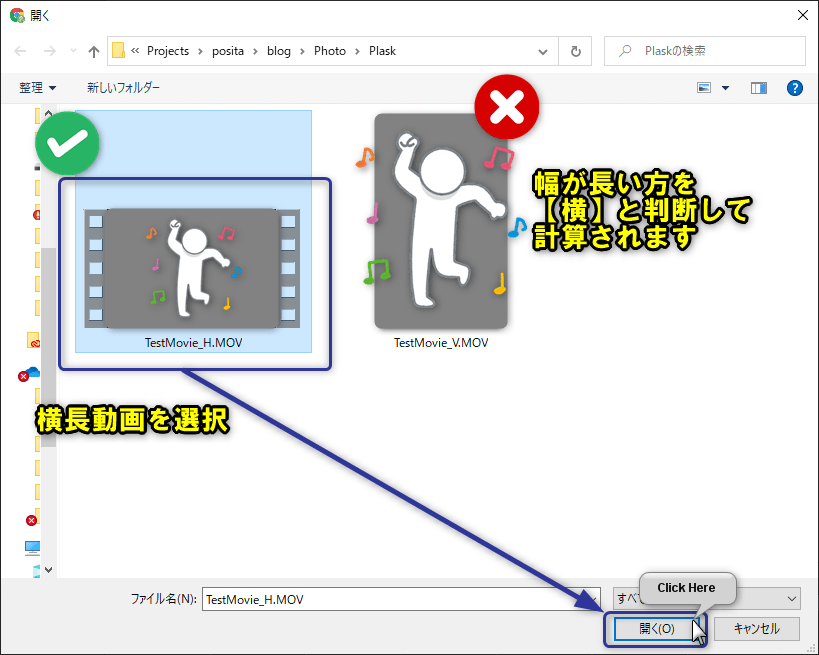Viewport: 819px width, 655px height.
Task: Click the TestMovie_H.MOV file name
Action: pos(194,343)
